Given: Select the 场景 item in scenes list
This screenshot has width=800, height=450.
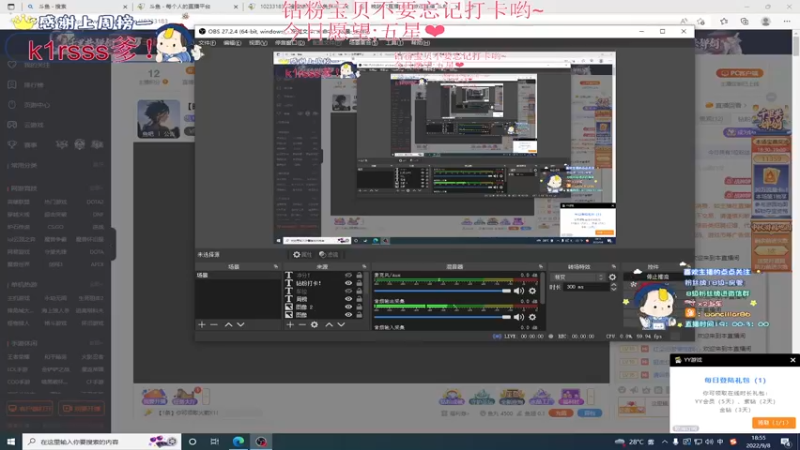Looking at the screenshot, I should (238, 276).
